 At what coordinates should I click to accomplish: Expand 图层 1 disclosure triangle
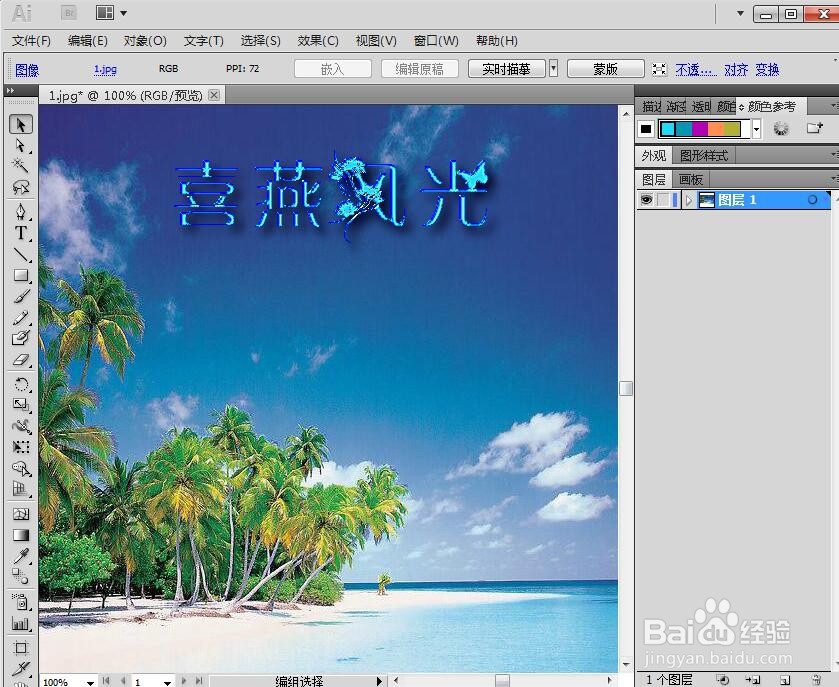click(x=689, y=200)
